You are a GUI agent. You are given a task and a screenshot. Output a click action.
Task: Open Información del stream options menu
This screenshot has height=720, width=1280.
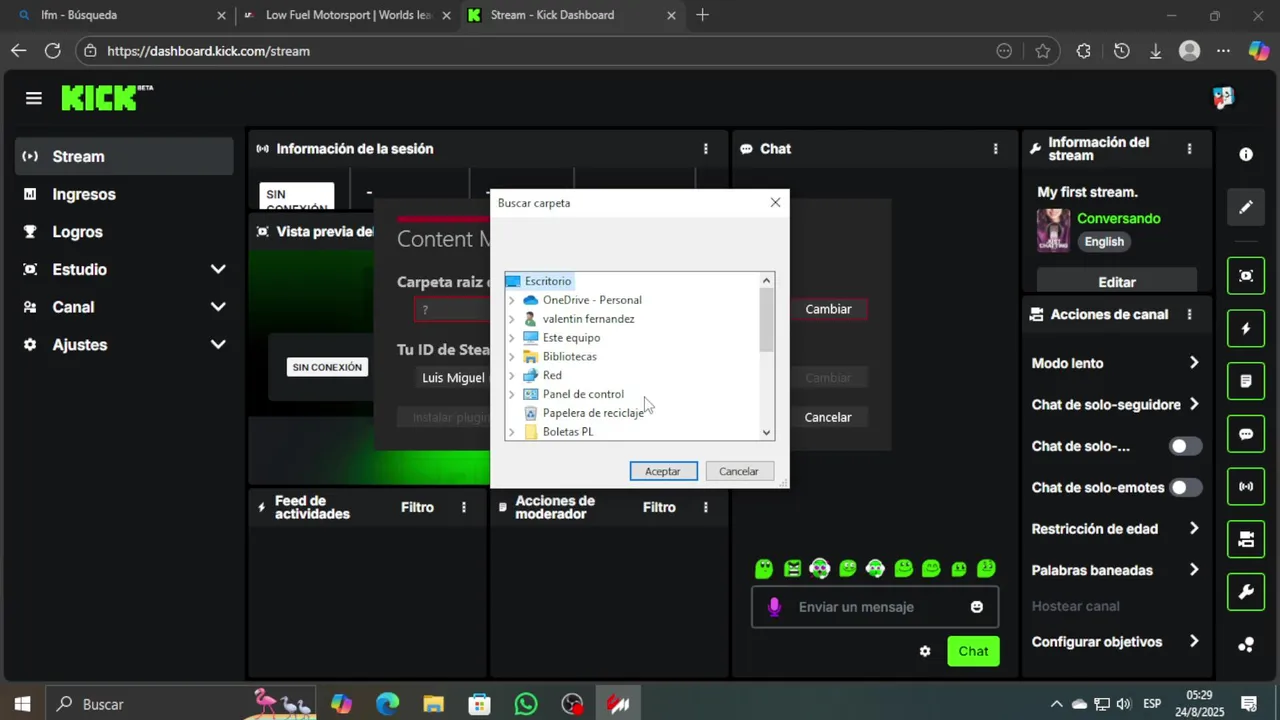pos(1189,149)
